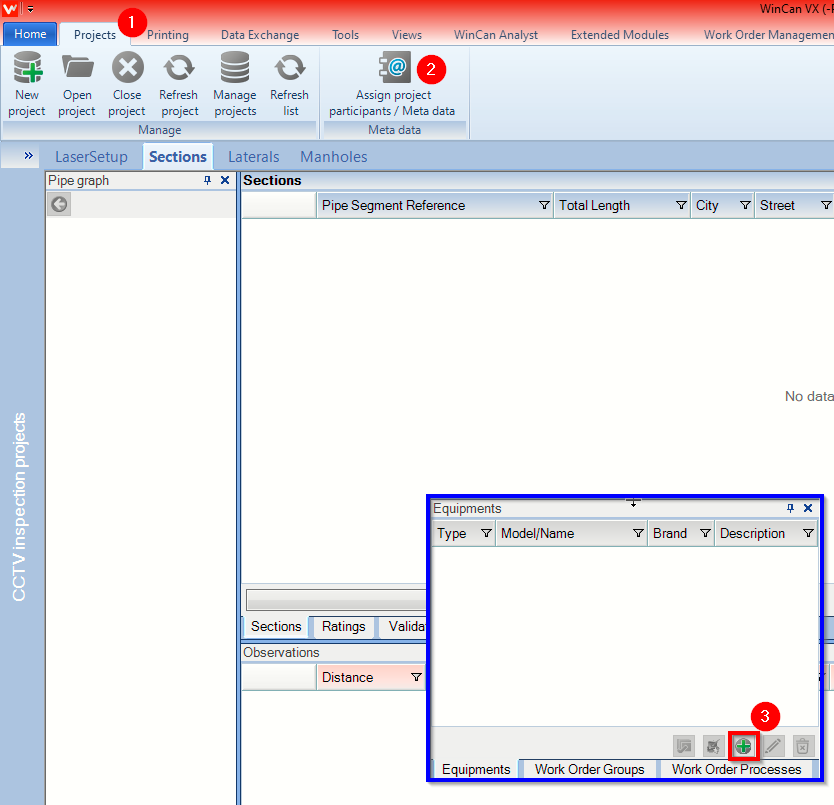Close the Equipments panel
834x805 pixels.
(808, 508)
